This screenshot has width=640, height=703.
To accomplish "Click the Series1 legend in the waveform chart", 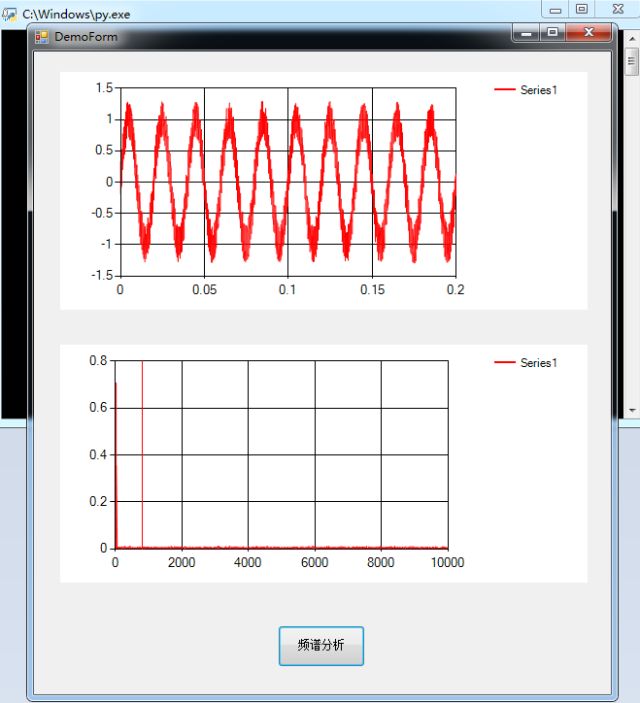I will (x=526, y=90).
